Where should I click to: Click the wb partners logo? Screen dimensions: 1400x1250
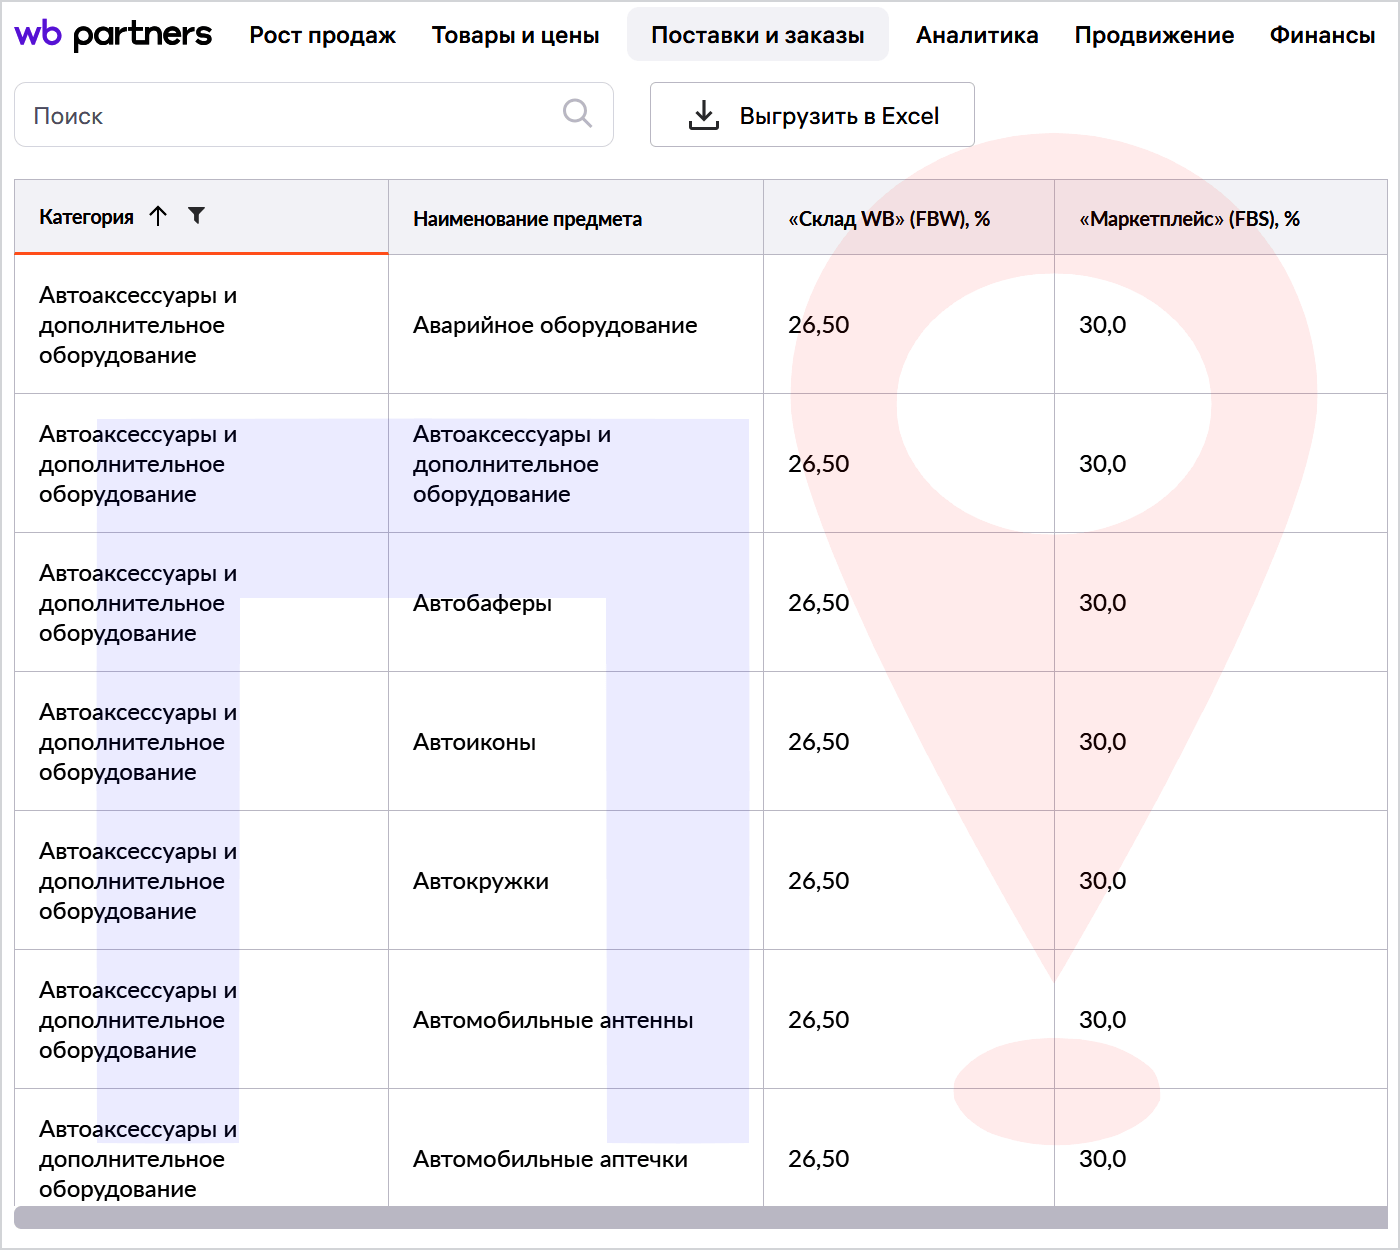pyautogui.click(x=113, y=35)
